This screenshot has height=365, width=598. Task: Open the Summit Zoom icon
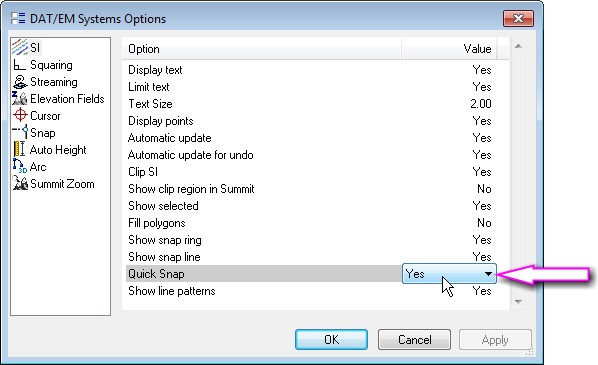(x=20, y=183)
